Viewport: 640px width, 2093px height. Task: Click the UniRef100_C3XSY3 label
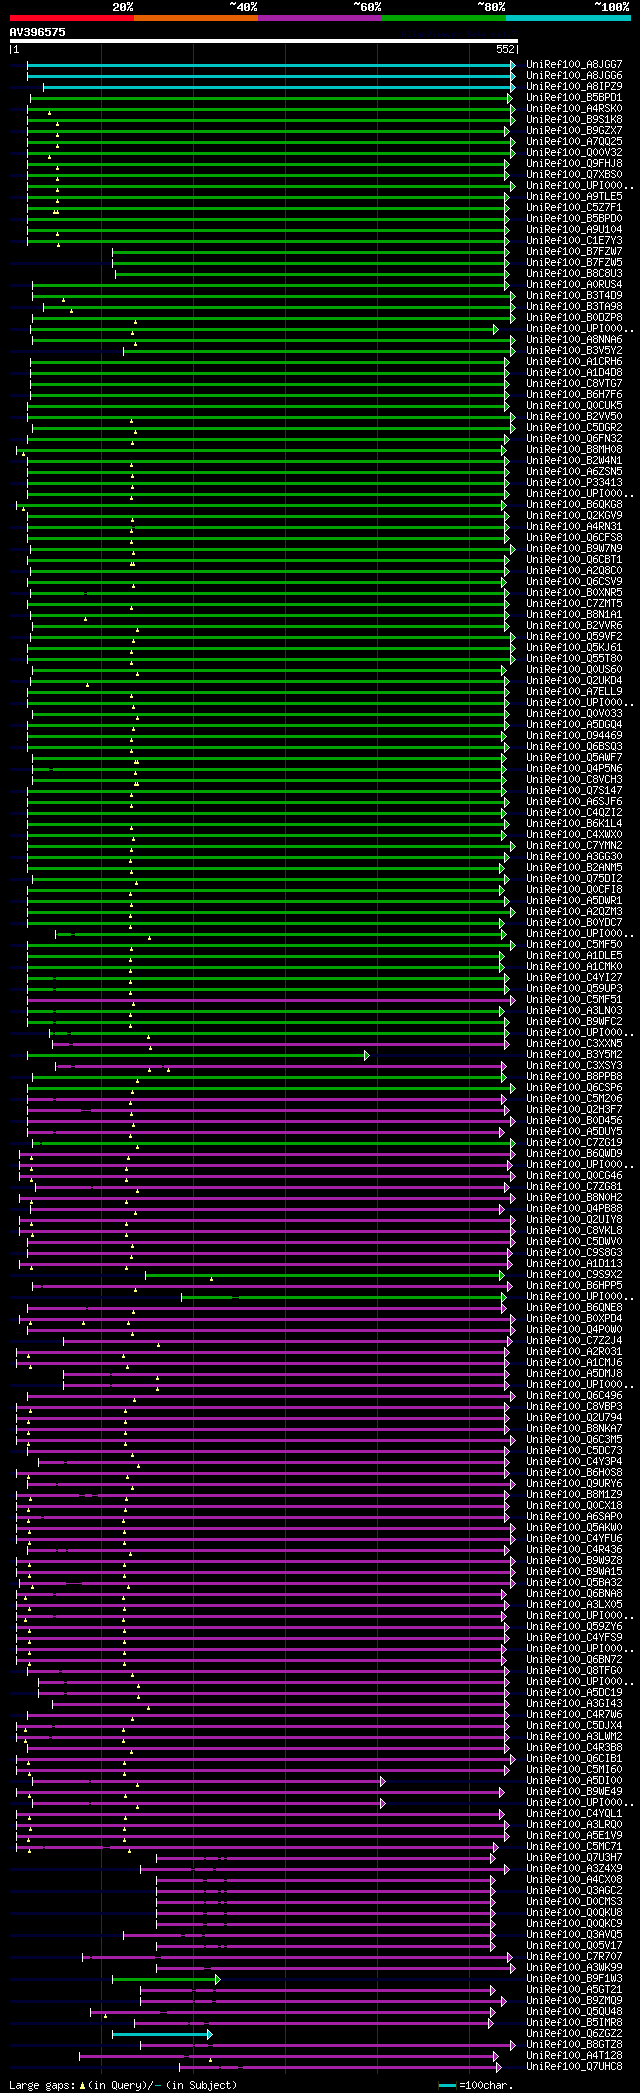(574, 1066)
